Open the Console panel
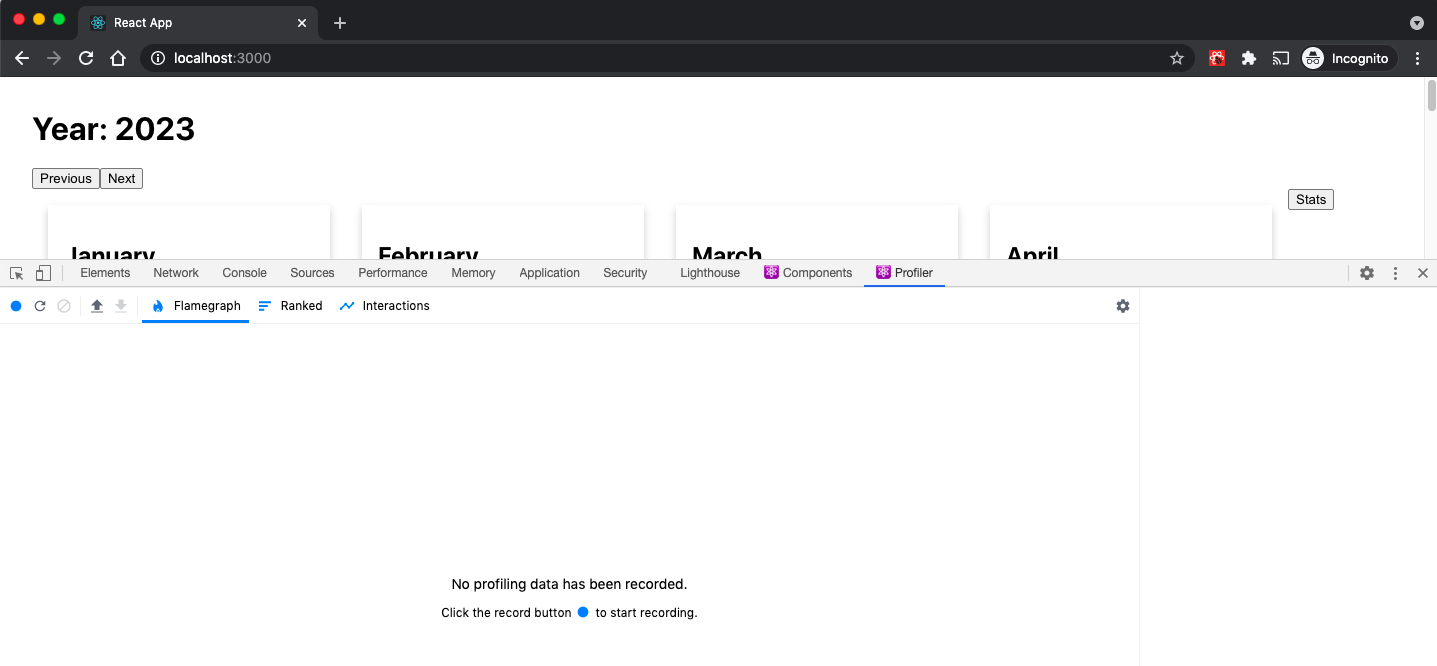Image resolution: width=1437 pixels, height=666 pixels. coord(245,273)
